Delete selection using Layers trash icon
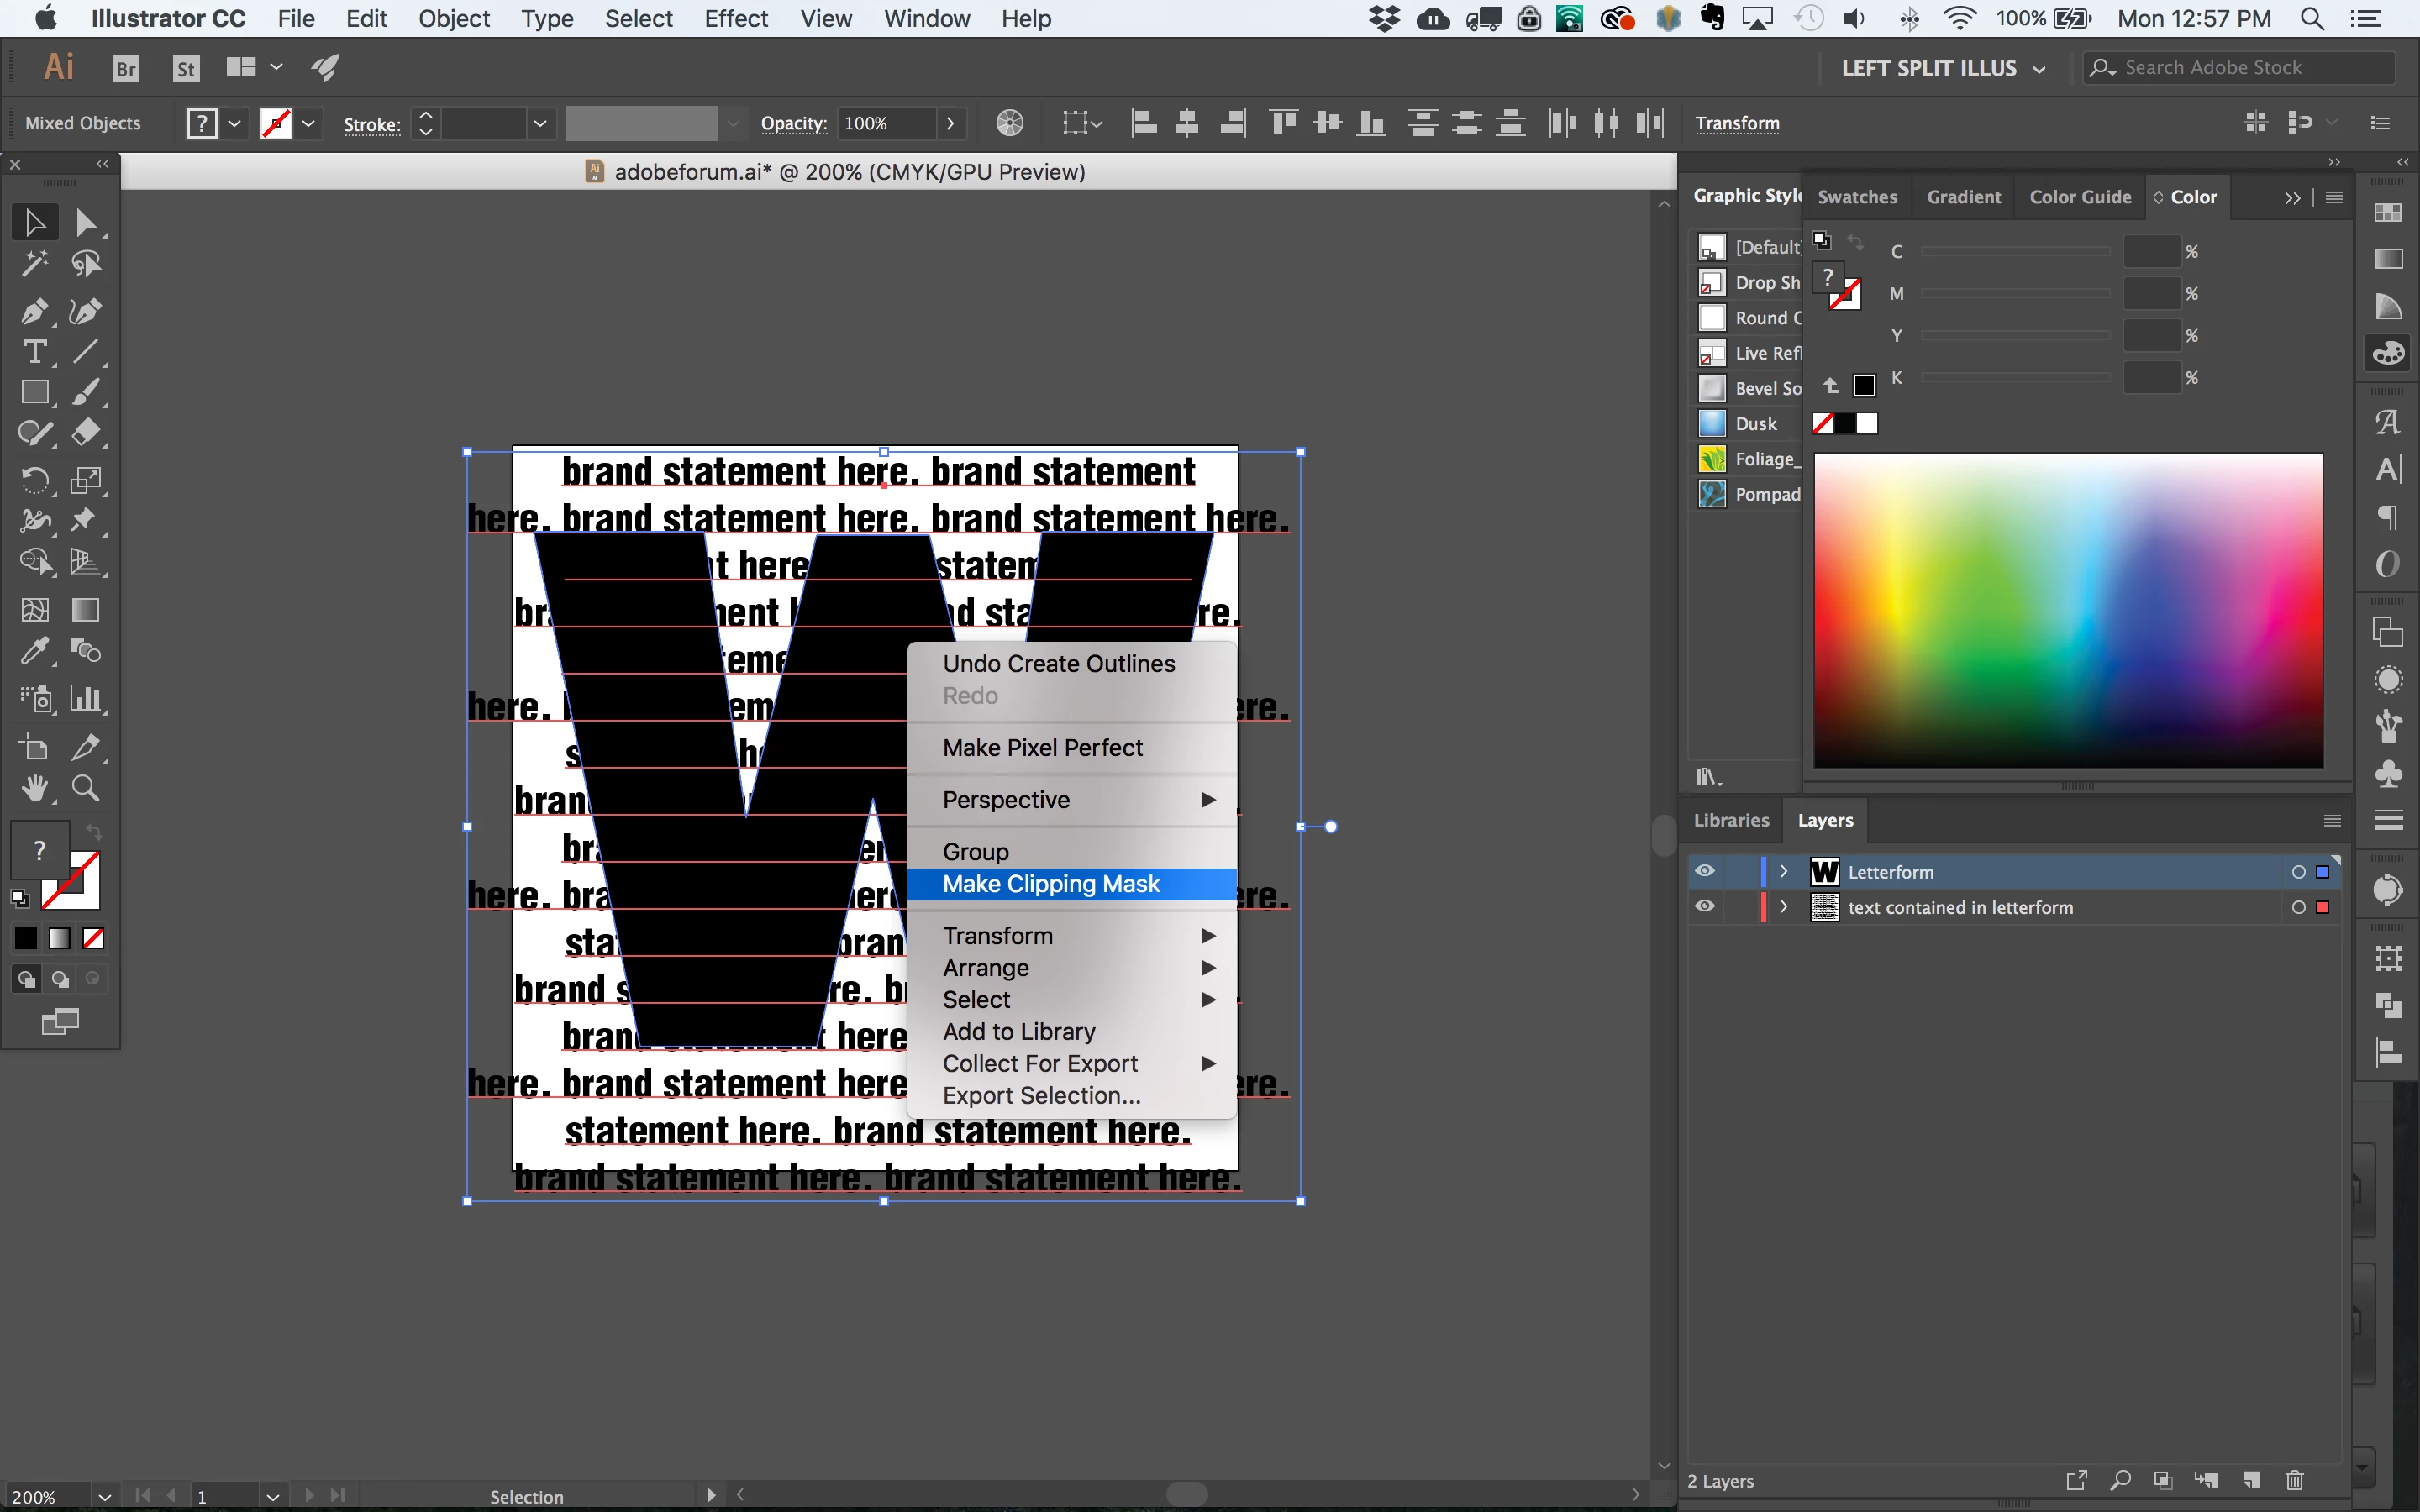 [x=2295, y=1480]
